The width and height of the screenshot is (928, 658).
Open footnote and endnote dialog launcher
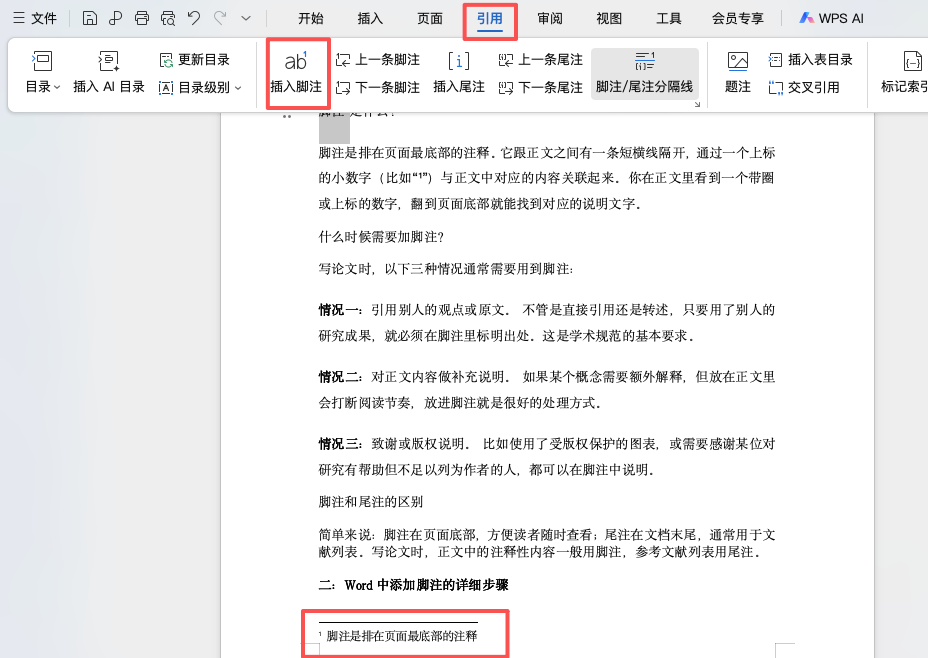(x=697, y=104)
